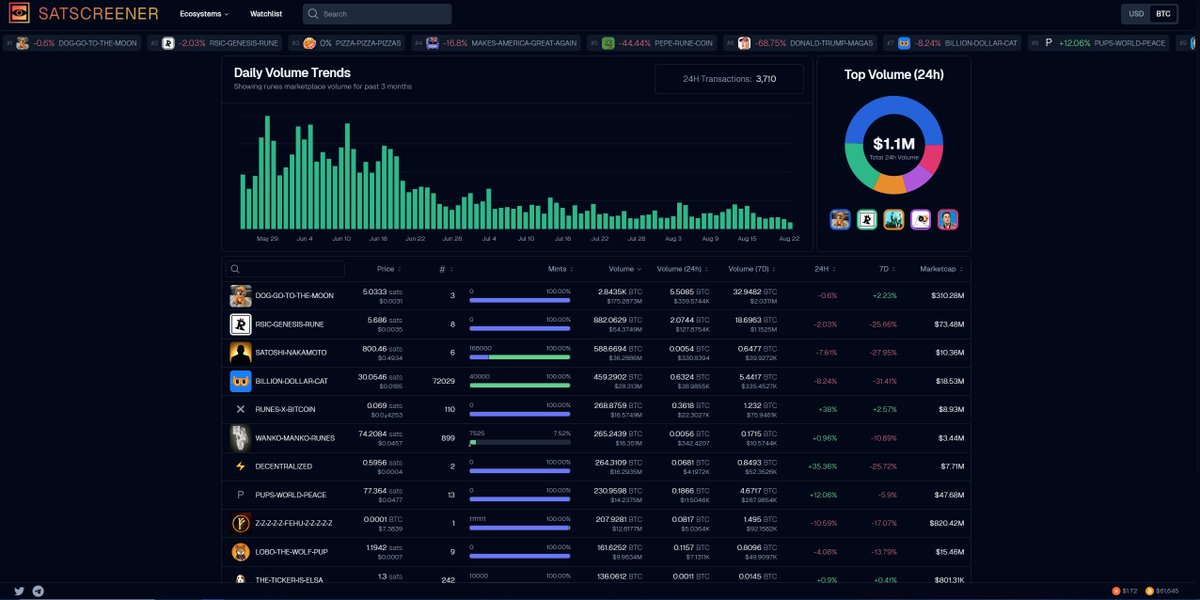This screenshot has width=1200, height=600.
Task: Click the RSIC-GENESIS-RUNE icon in the table row
Action: [x=239, y=324]
